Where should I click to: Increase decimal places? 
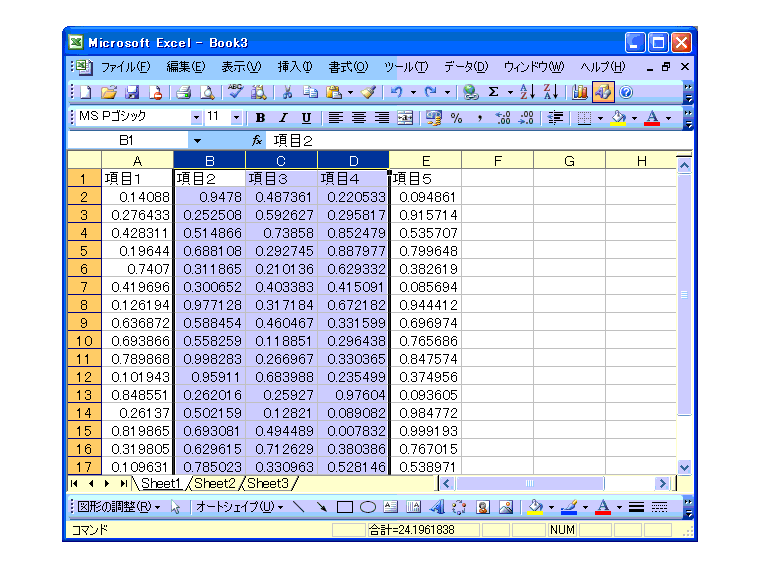tap(502, 118)
